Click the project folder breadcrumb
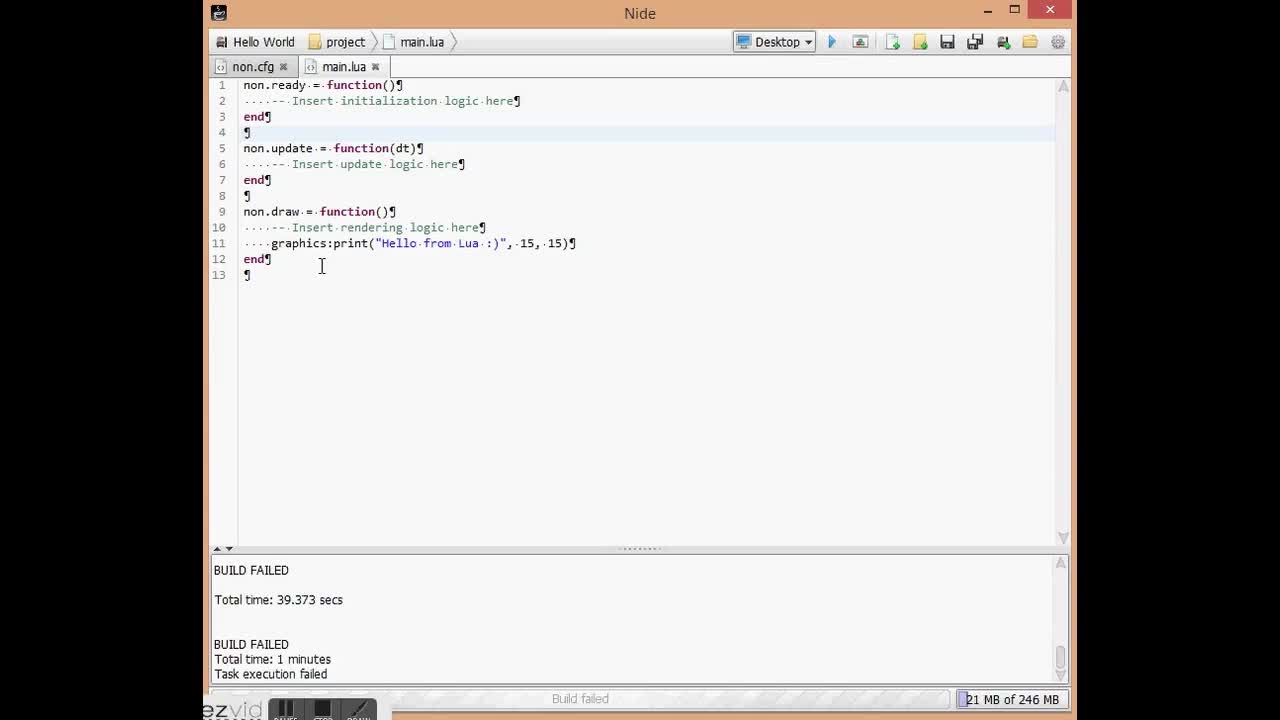 point(337,42)
